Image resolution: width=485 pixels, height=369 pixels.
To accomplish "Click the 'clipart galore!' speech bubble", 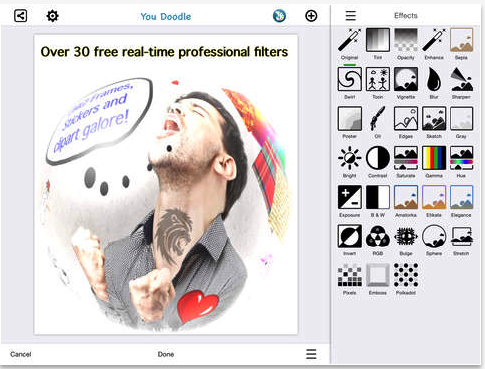I will click(99, 121).
